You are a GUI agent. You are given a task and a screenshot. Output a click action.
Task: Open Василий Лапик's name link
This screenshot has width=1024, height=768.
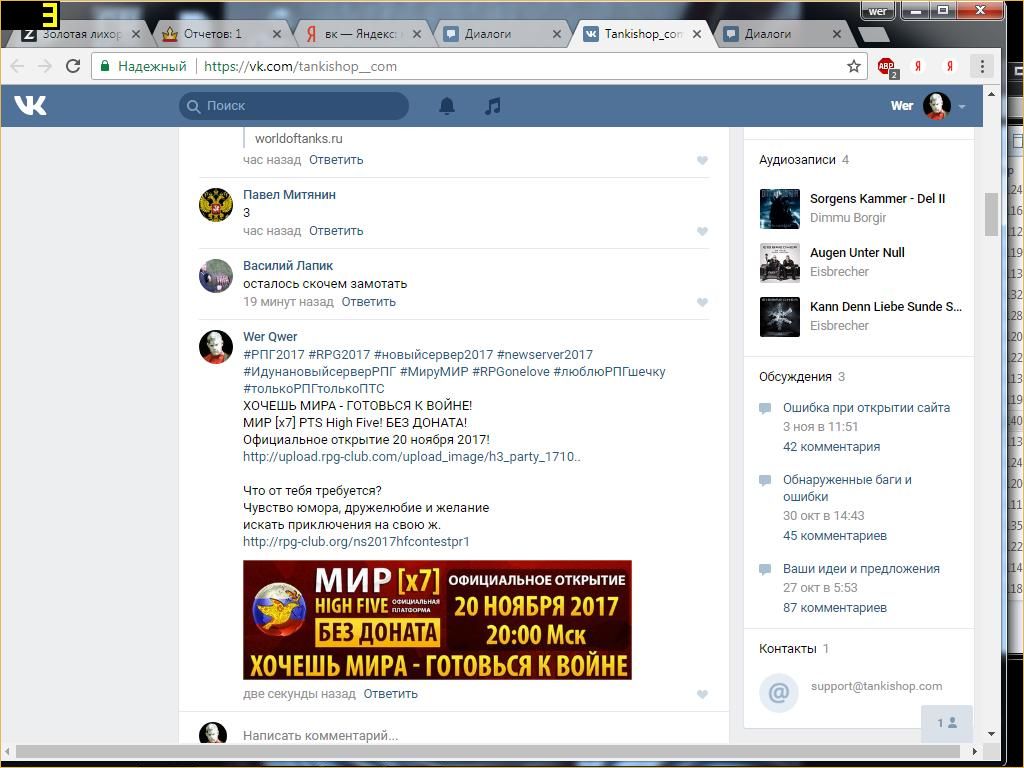pos(288,266)
